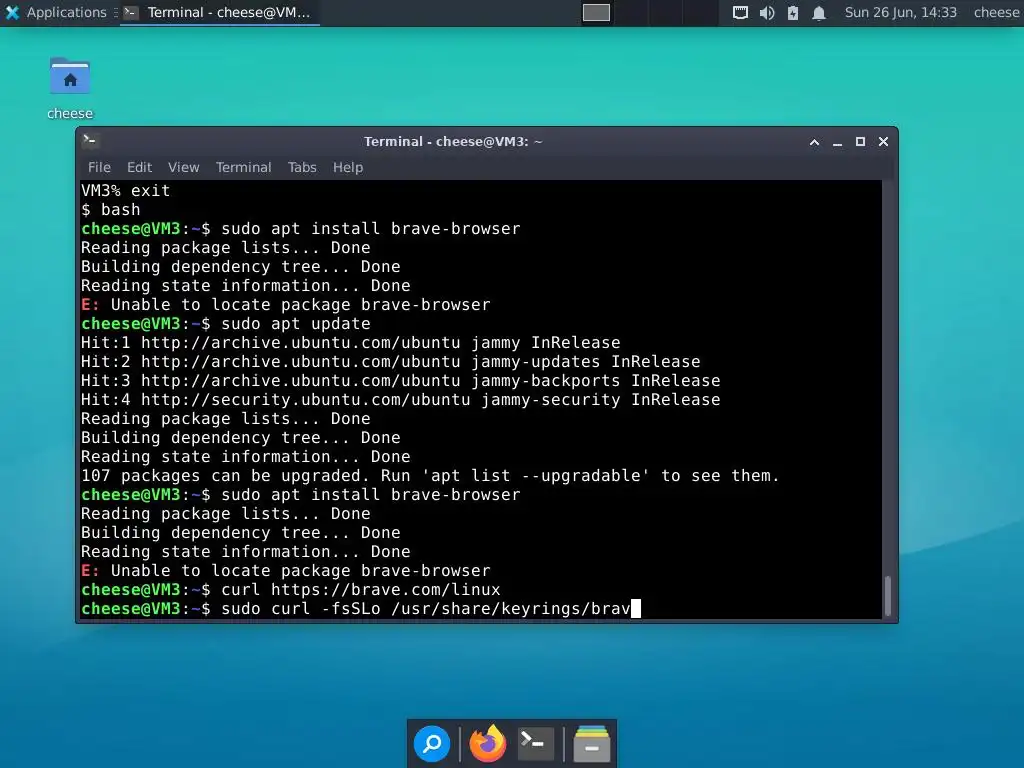Click the clock showing Sun 26 Jun, 14:33
The width and height of the screenshot is (1024, 768).
901,12
